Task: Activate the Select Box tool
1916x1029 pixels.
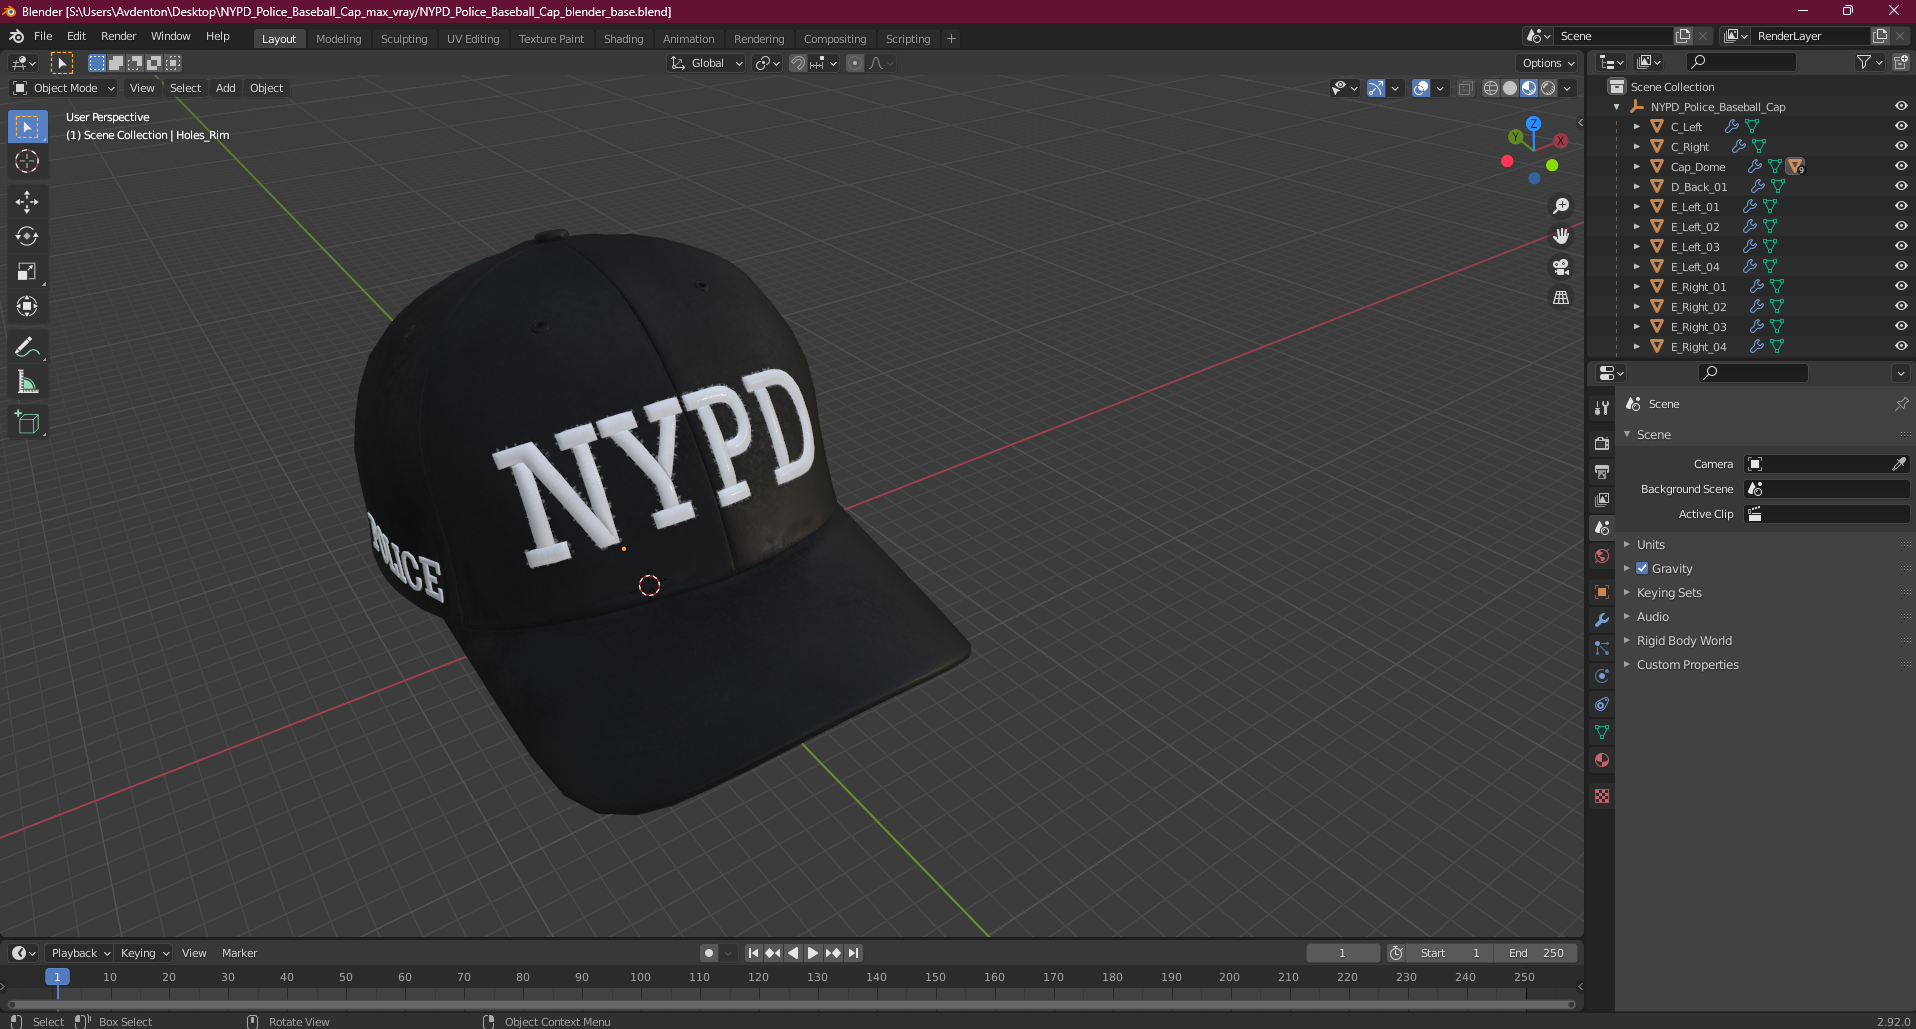Action: (x=27, y=127)
